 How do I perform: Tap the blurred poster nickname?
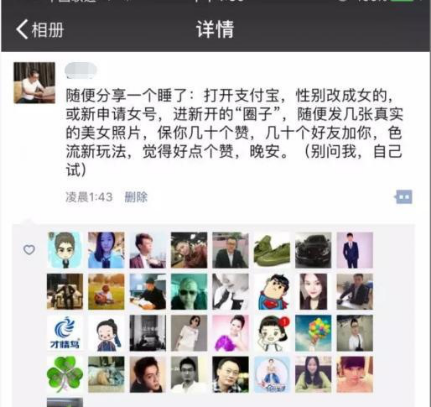(x=81, y=71)
